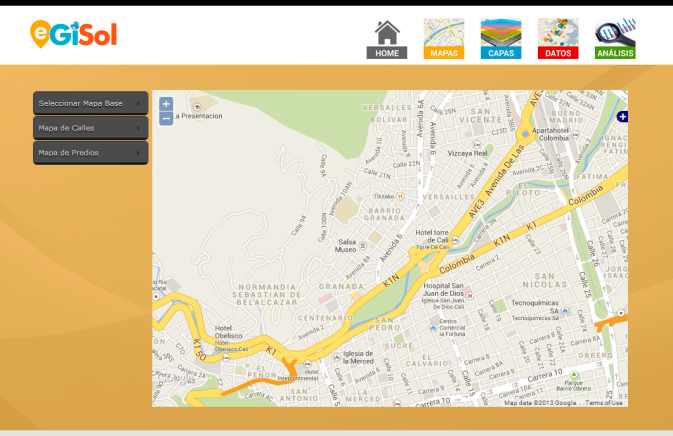This screenshot has width=673, height=436.
Task: Click the Hotel torre de Cali marker
Action: point(455,239)
